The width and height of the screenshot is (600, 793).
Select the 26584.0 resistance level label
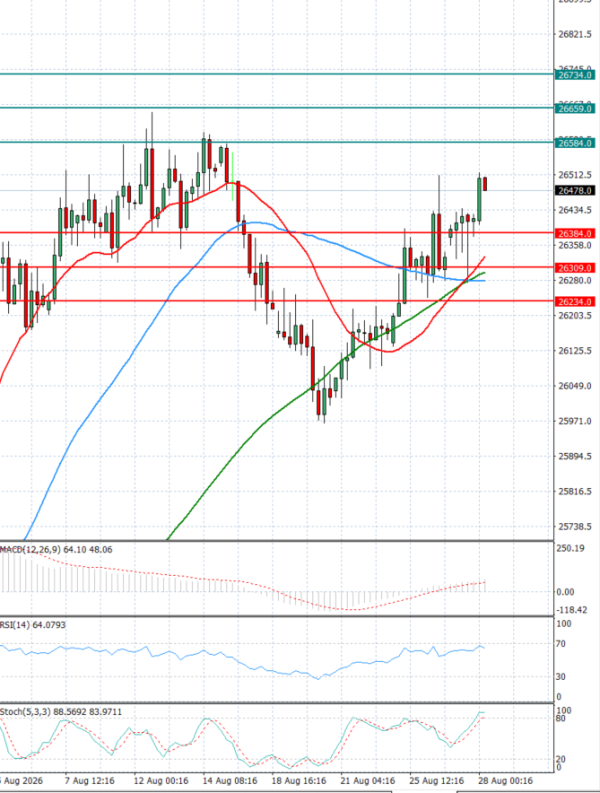point(575,143)
